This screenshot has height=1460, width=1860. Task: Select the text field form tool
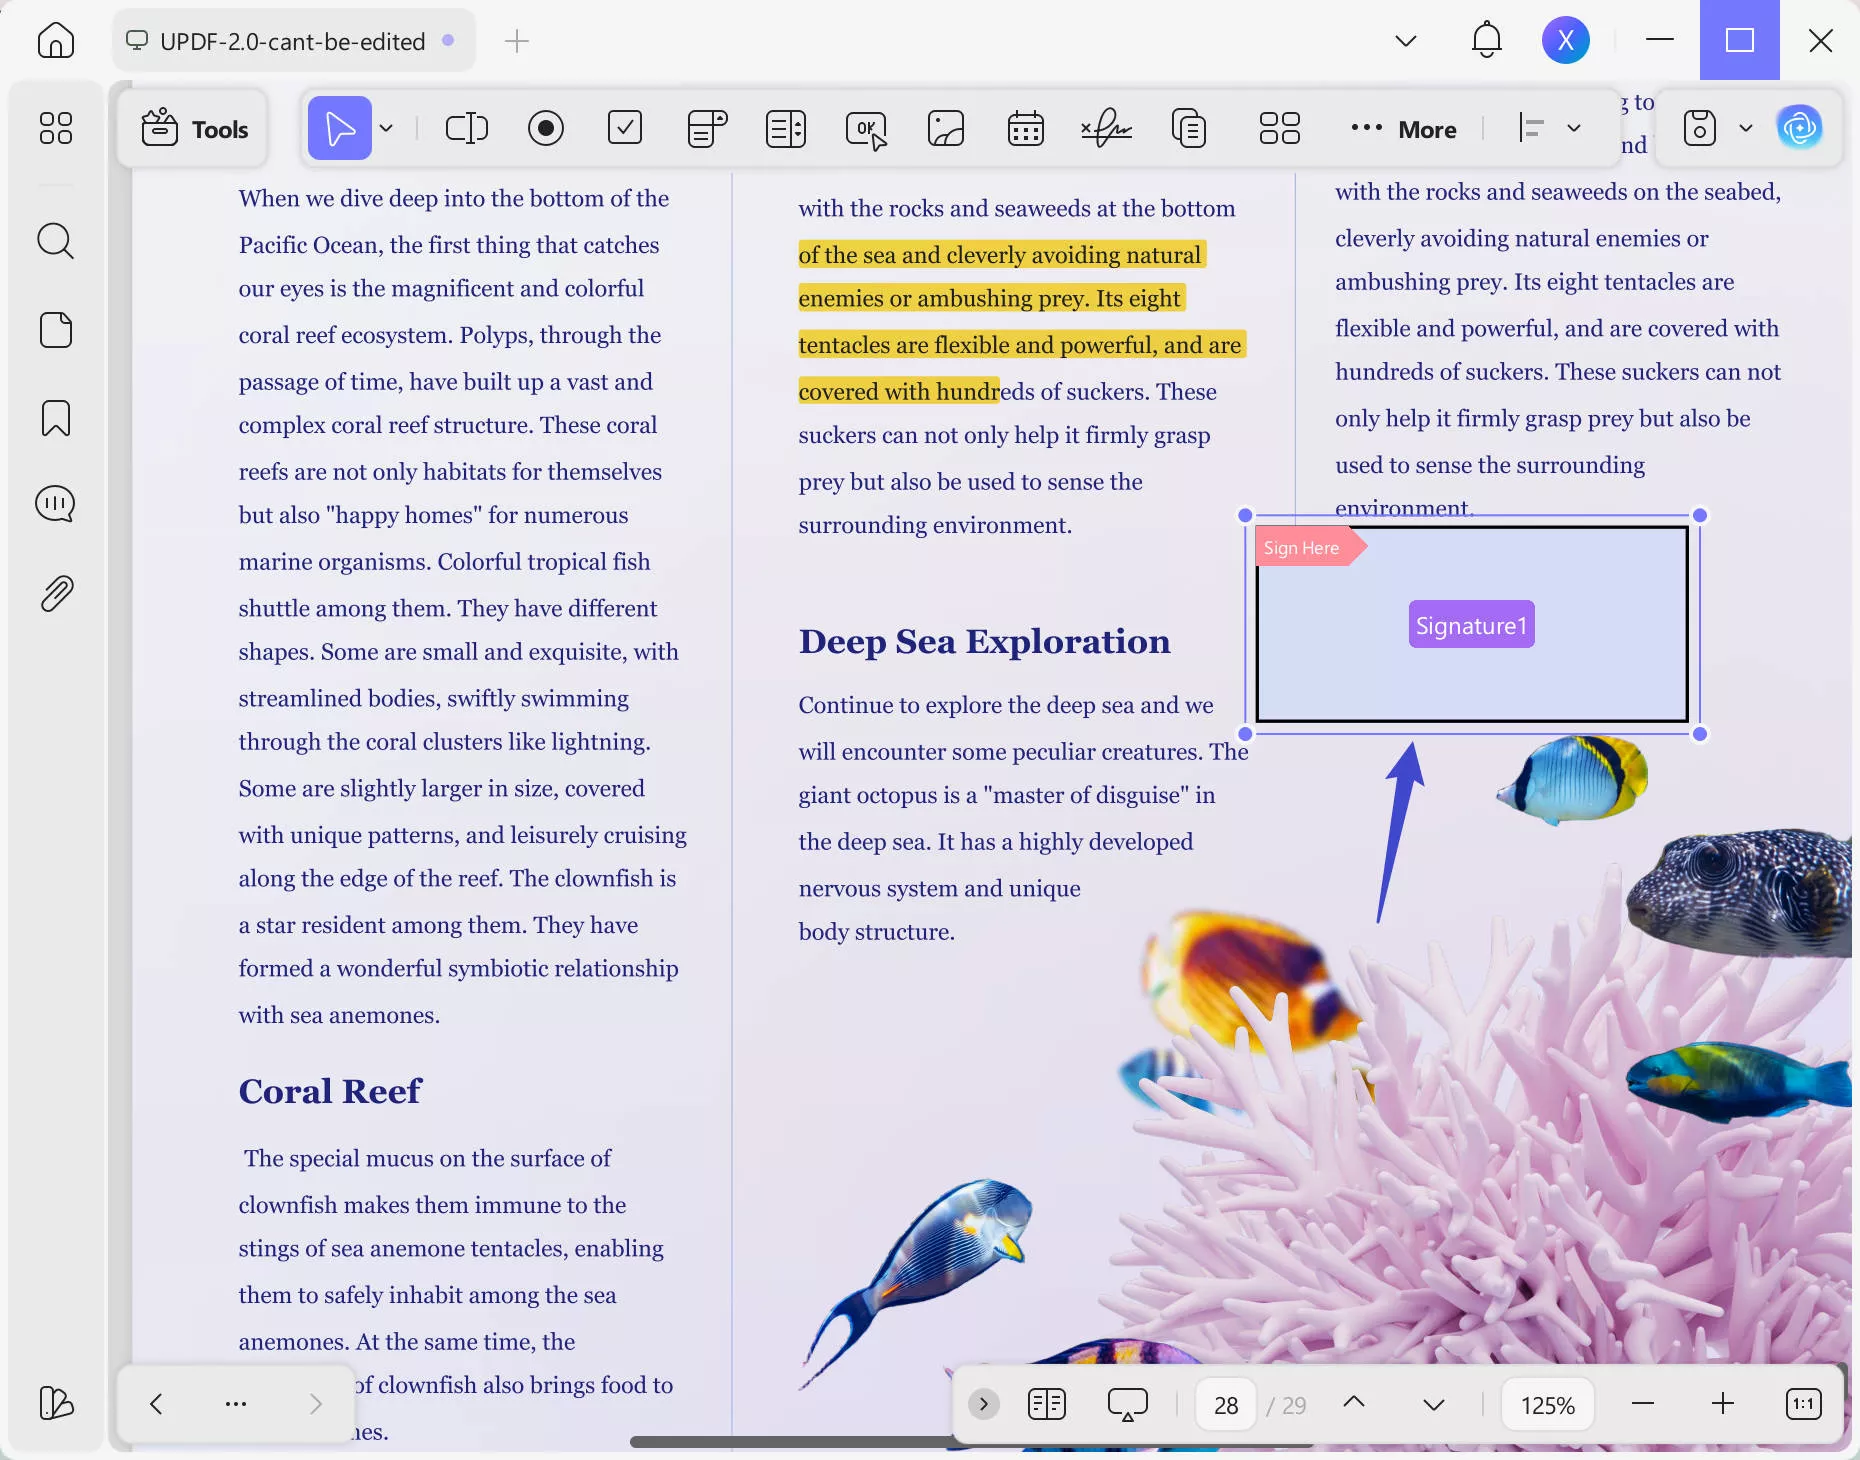(x=466, y=128)
